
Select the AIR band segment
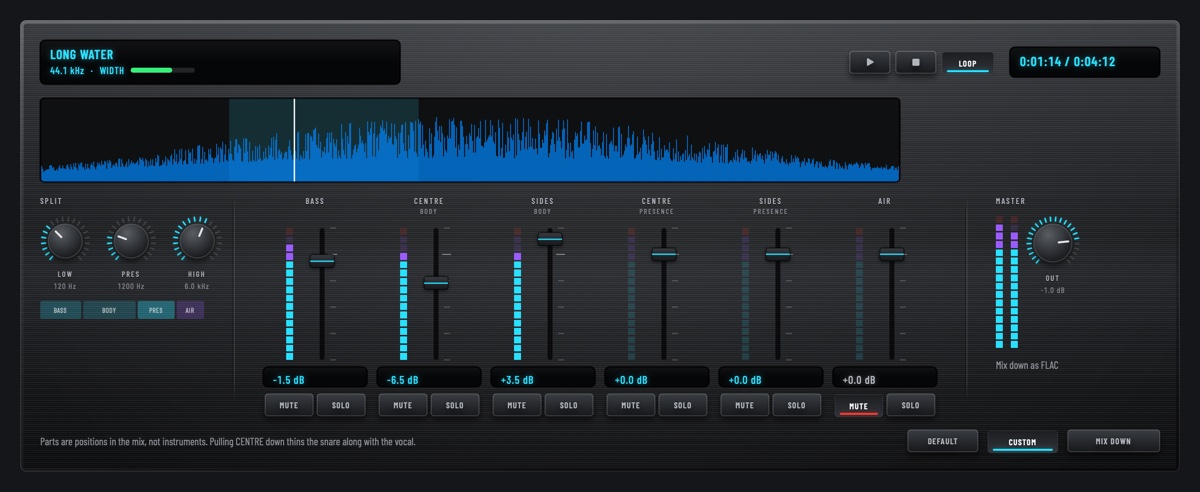pyautogui.click(x=190, y=310)
